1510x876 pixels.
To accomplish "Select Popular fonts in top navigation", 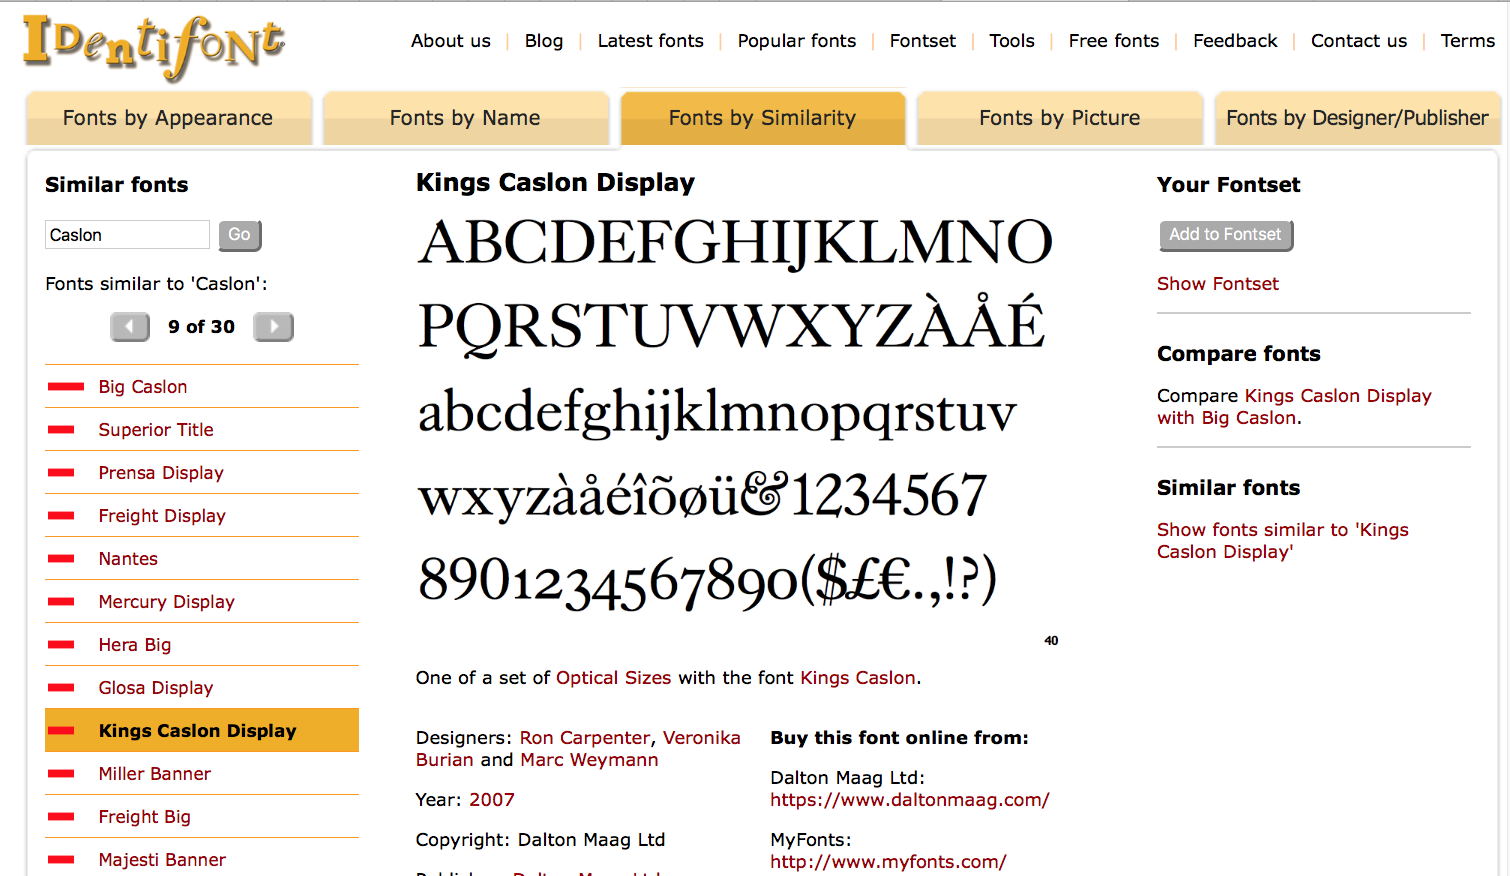I will (x=796, y=41).
